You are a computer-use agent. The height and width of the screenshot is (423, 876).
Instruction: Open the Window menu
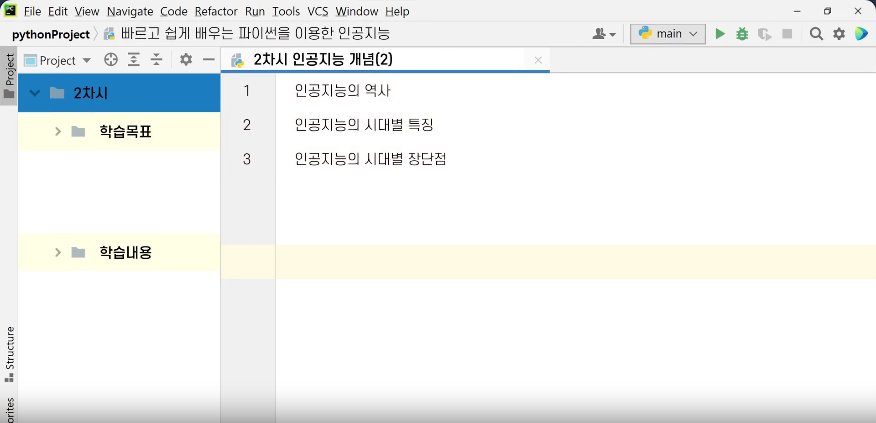pos(357,11)
